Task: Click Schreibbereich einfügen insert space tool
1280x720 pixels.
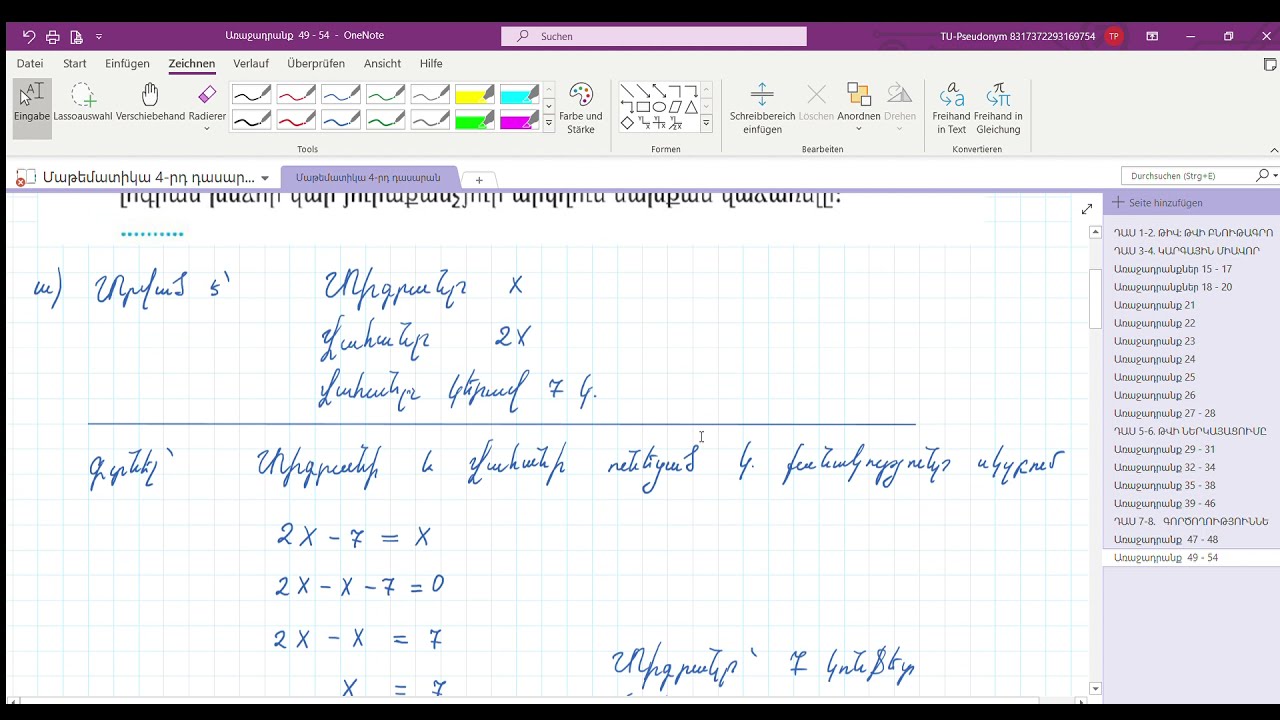Action: point(762,108)
